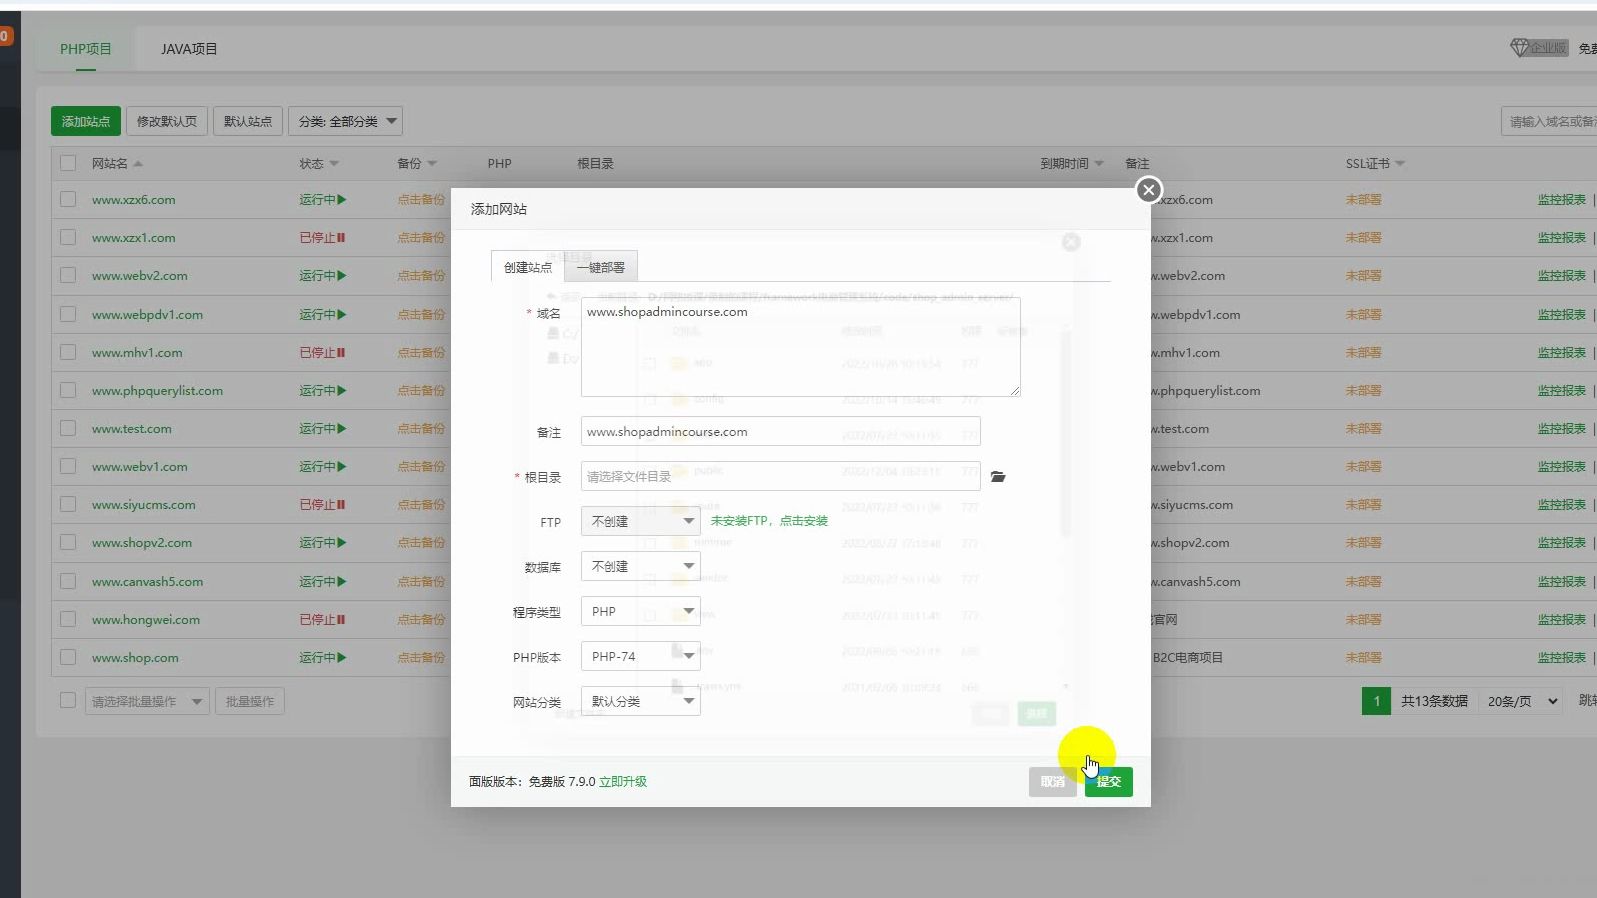The image size is (1597, 898).
Task: Tick checkbox for www.shopv2.com row
Action: click(68, 542)
